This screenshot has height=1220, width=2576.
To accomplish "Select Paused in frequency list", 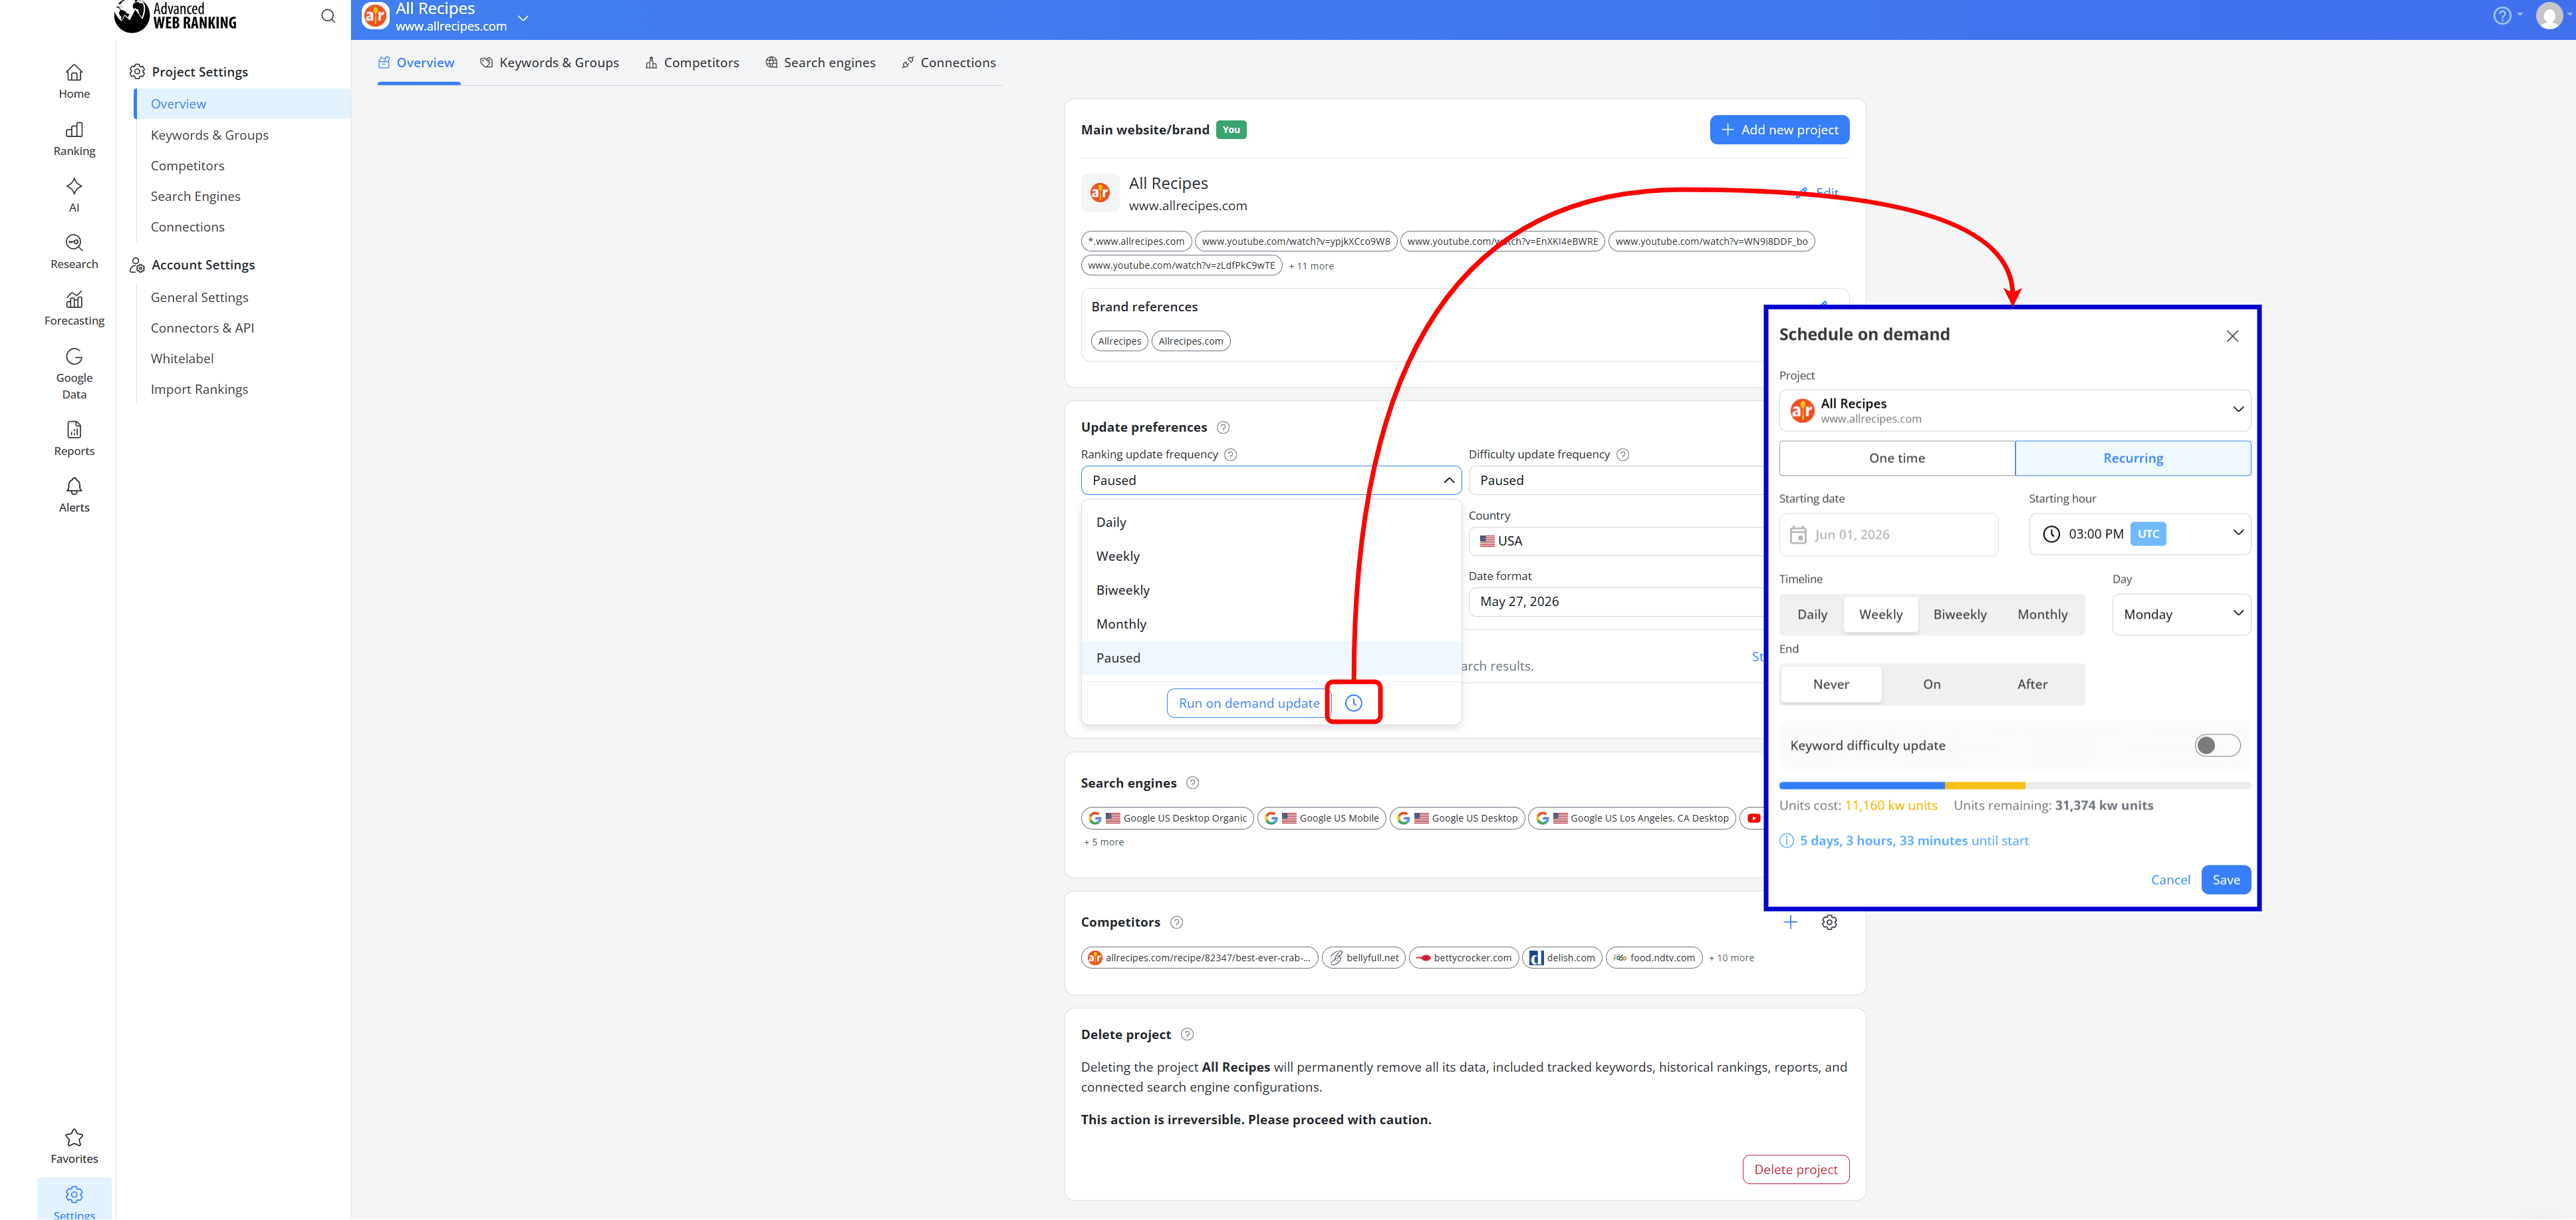I will [x=1271, y=658].
